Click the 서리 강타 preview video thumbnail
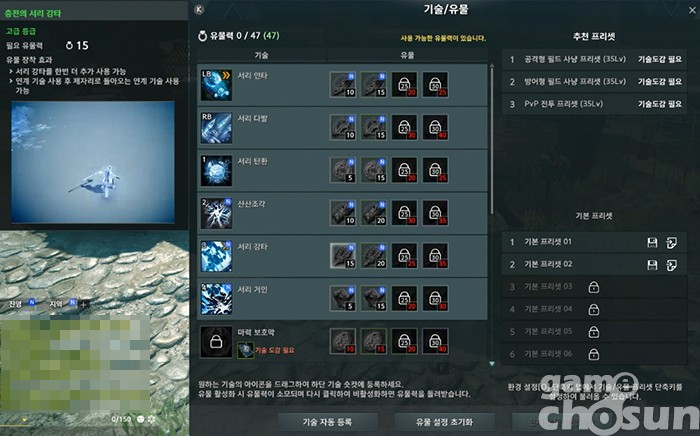 click(x=93, y=162)
